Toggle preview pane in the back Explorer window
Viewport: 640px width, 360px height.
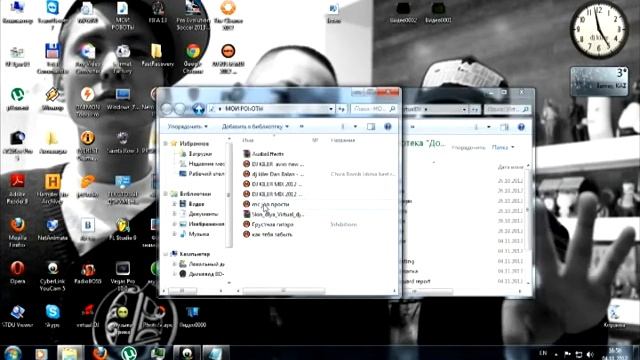pyautogui.click(x=504, y=127)
